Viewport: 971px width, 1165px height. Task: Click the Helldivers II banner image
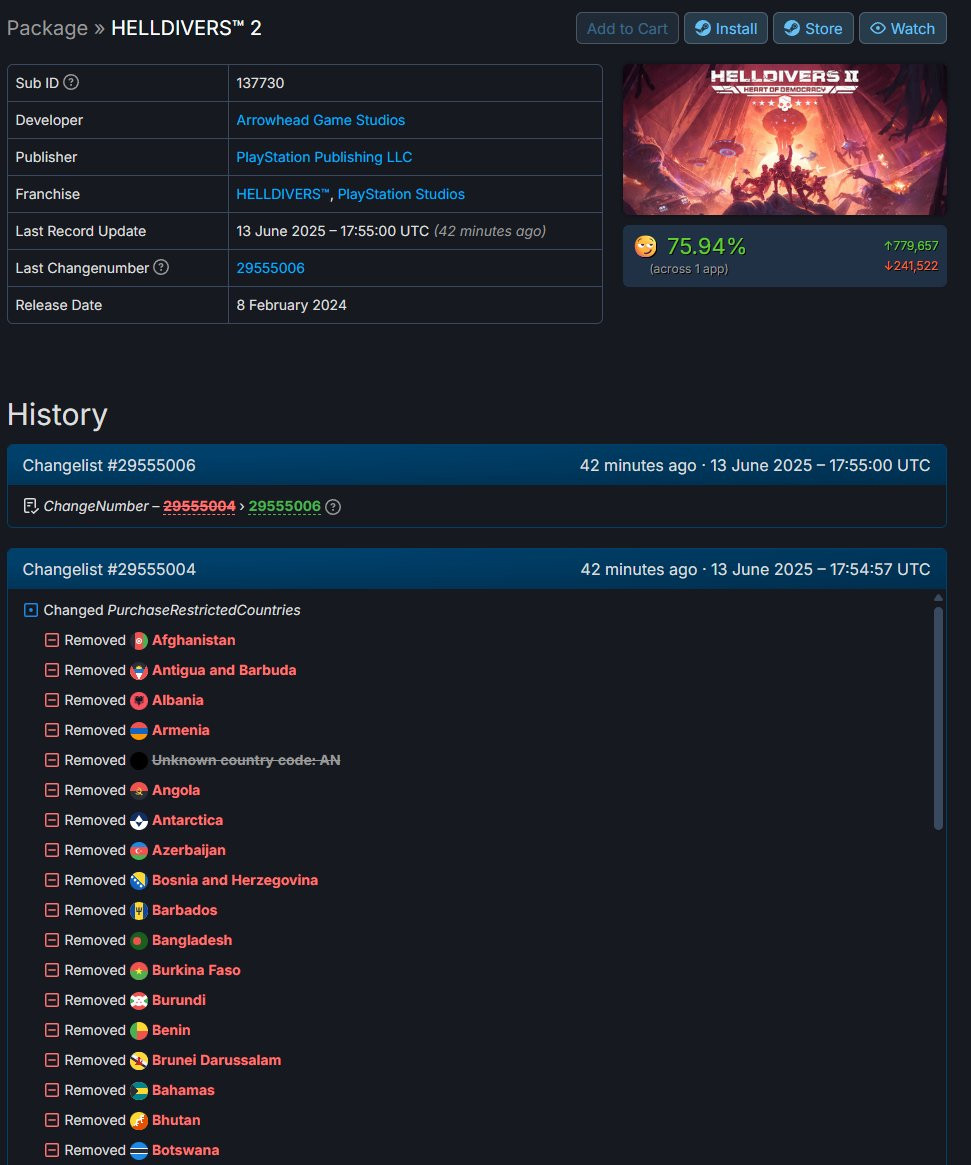[785, 140]
